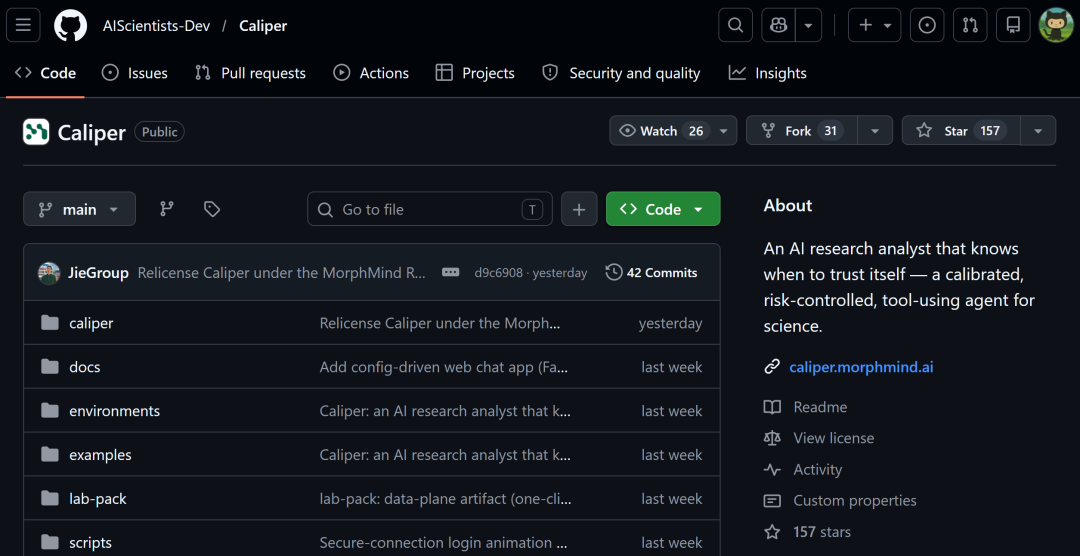
Task: Click the license scale icon
Action: tap(772, 438)
